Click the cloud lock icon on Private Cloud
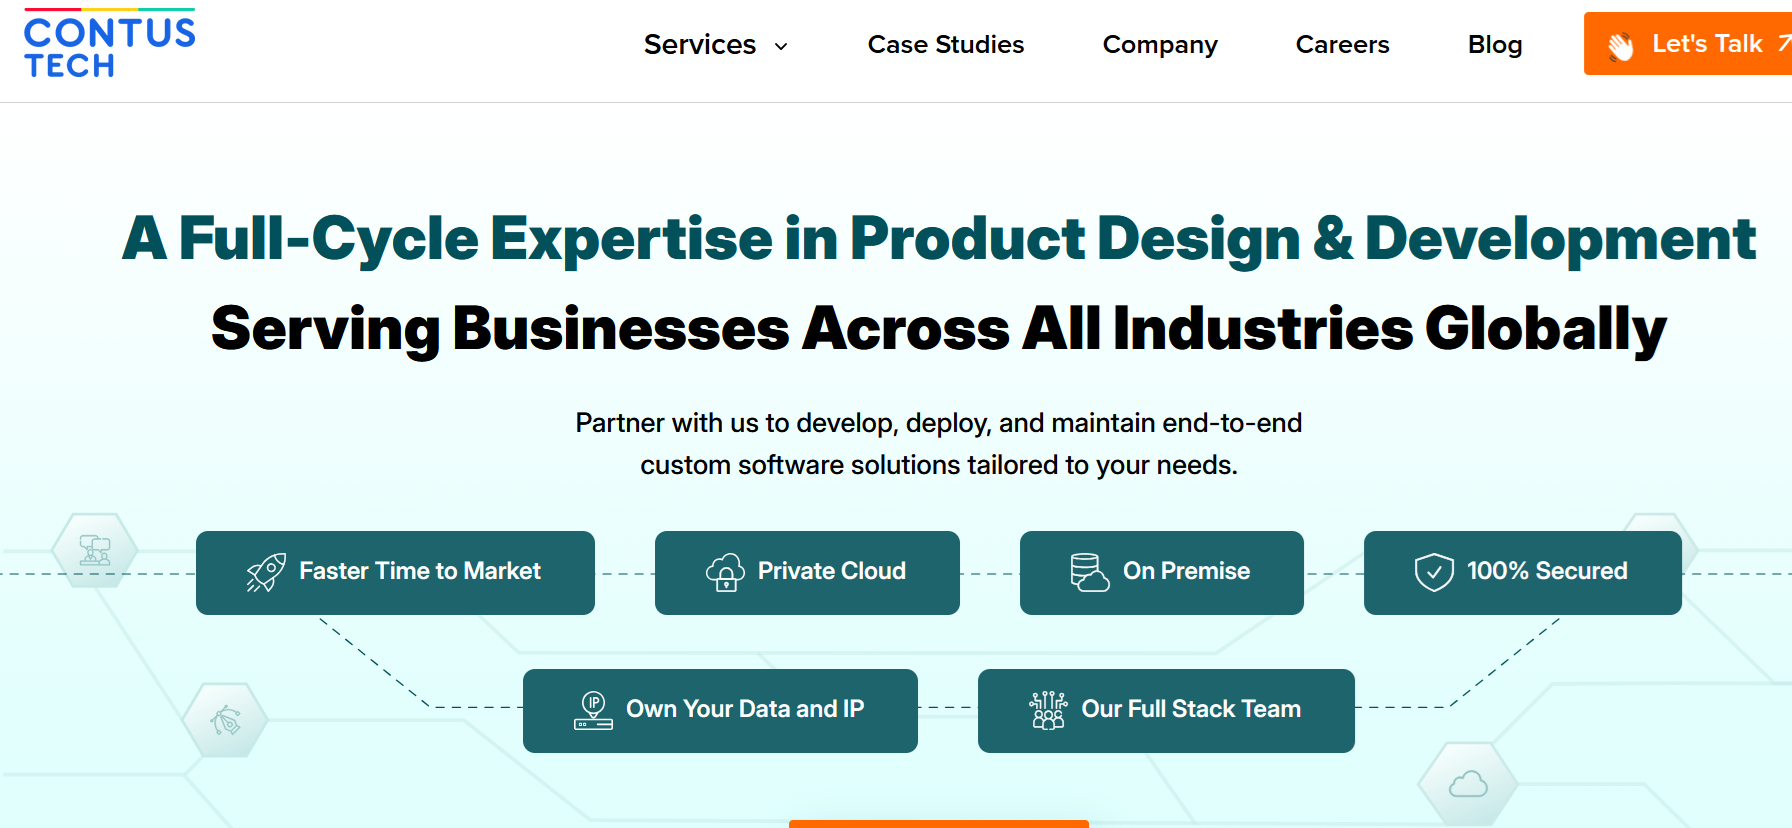This screenshot has height=828, width=1792. [x=726, y=572]
